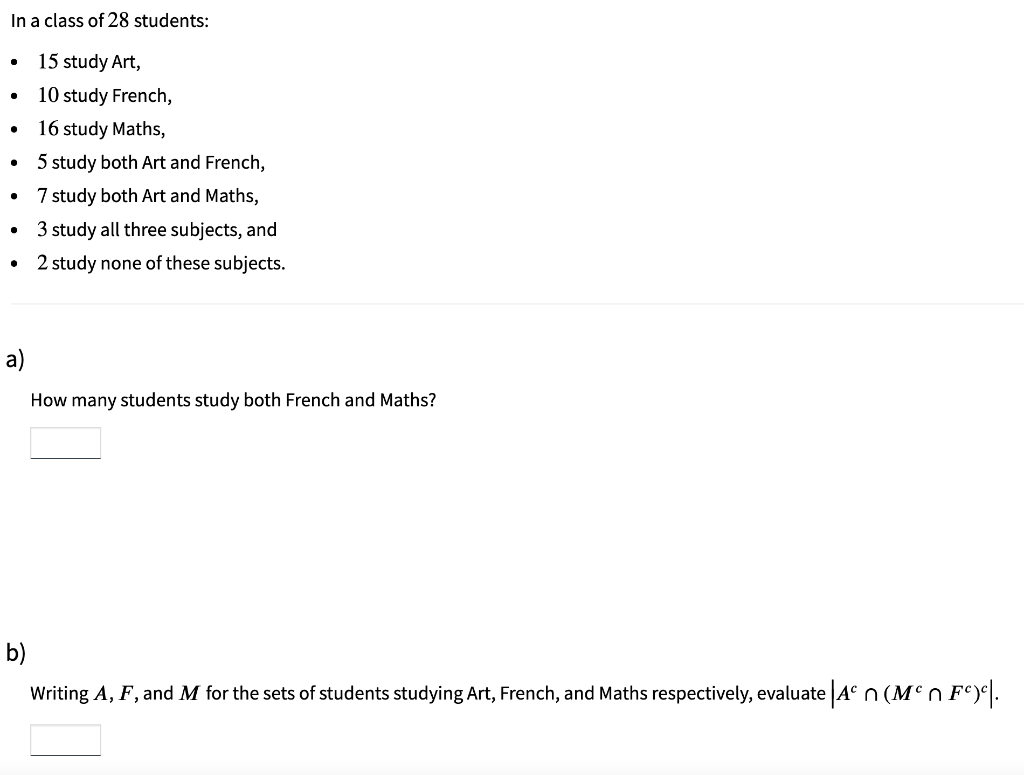The height and width of the screenshot is (775, 1024).
Task: Click the part b) section label
Action: coord(13,652)
